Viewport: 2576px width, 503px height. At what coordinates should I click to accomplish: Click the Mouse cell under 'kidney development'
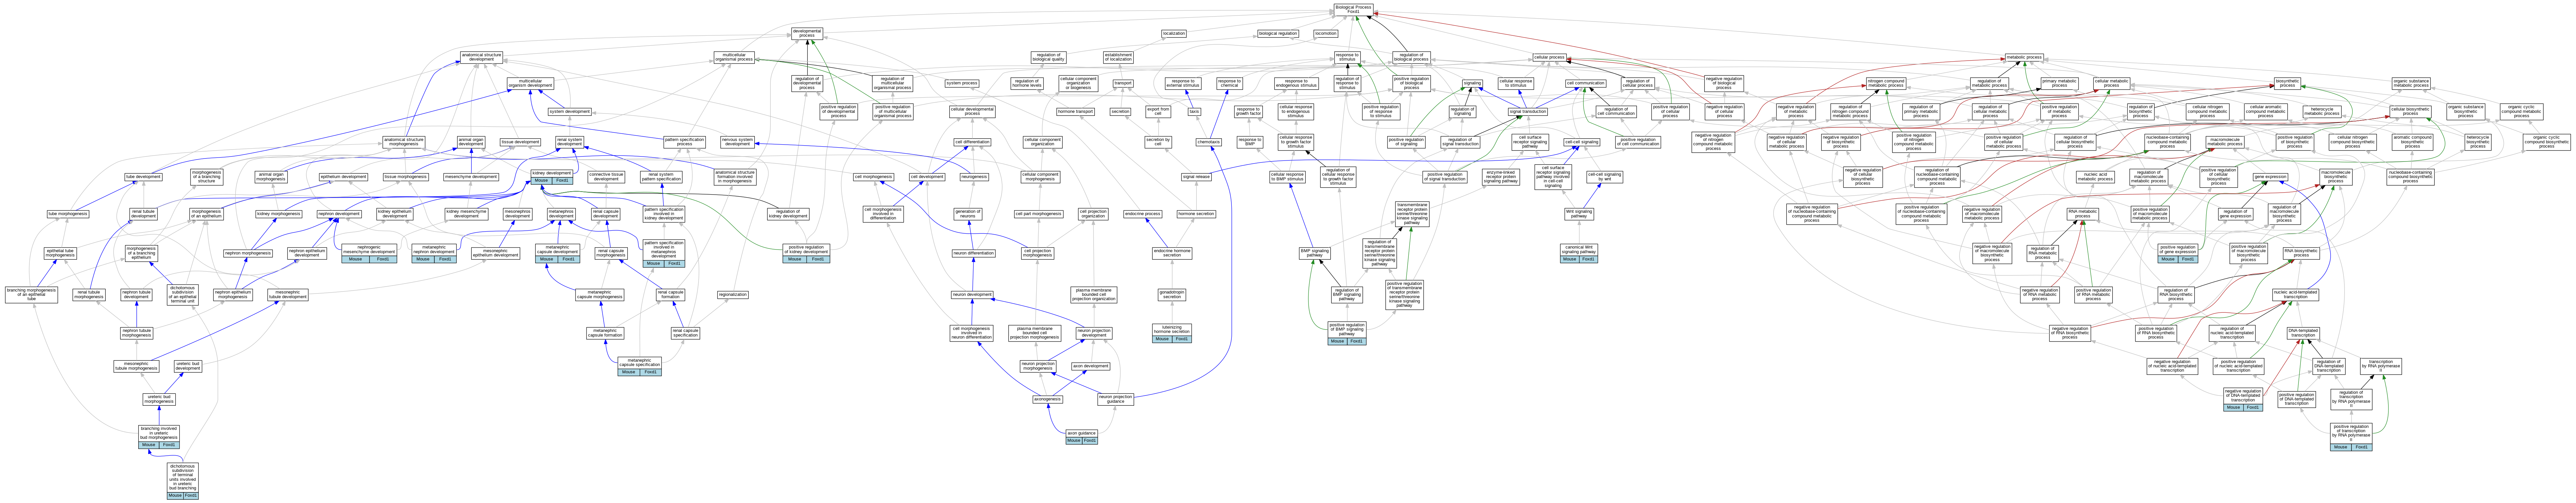541,181
